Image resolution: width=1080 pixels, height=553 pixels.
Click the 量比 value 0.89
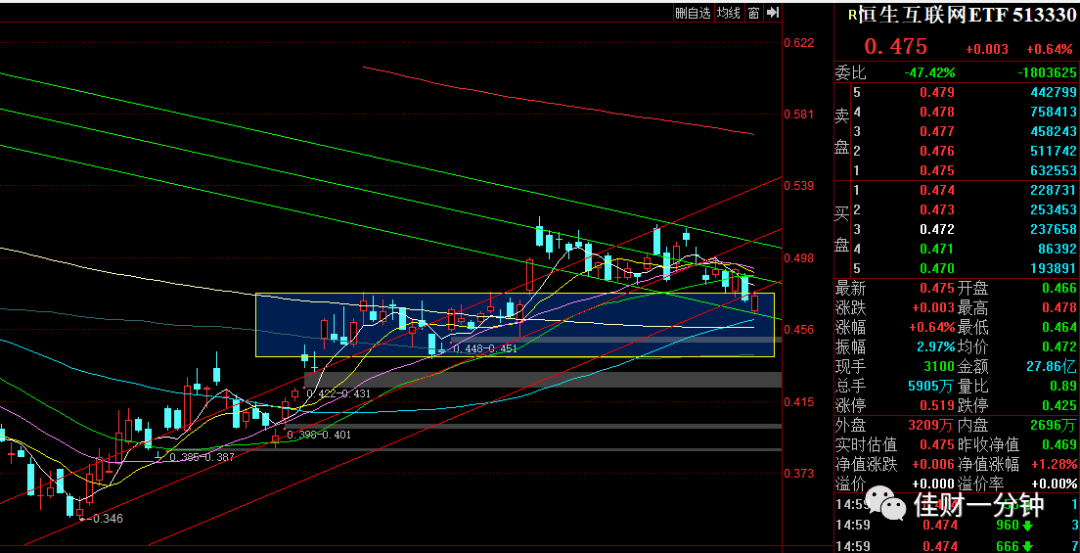coord(1065,386)
